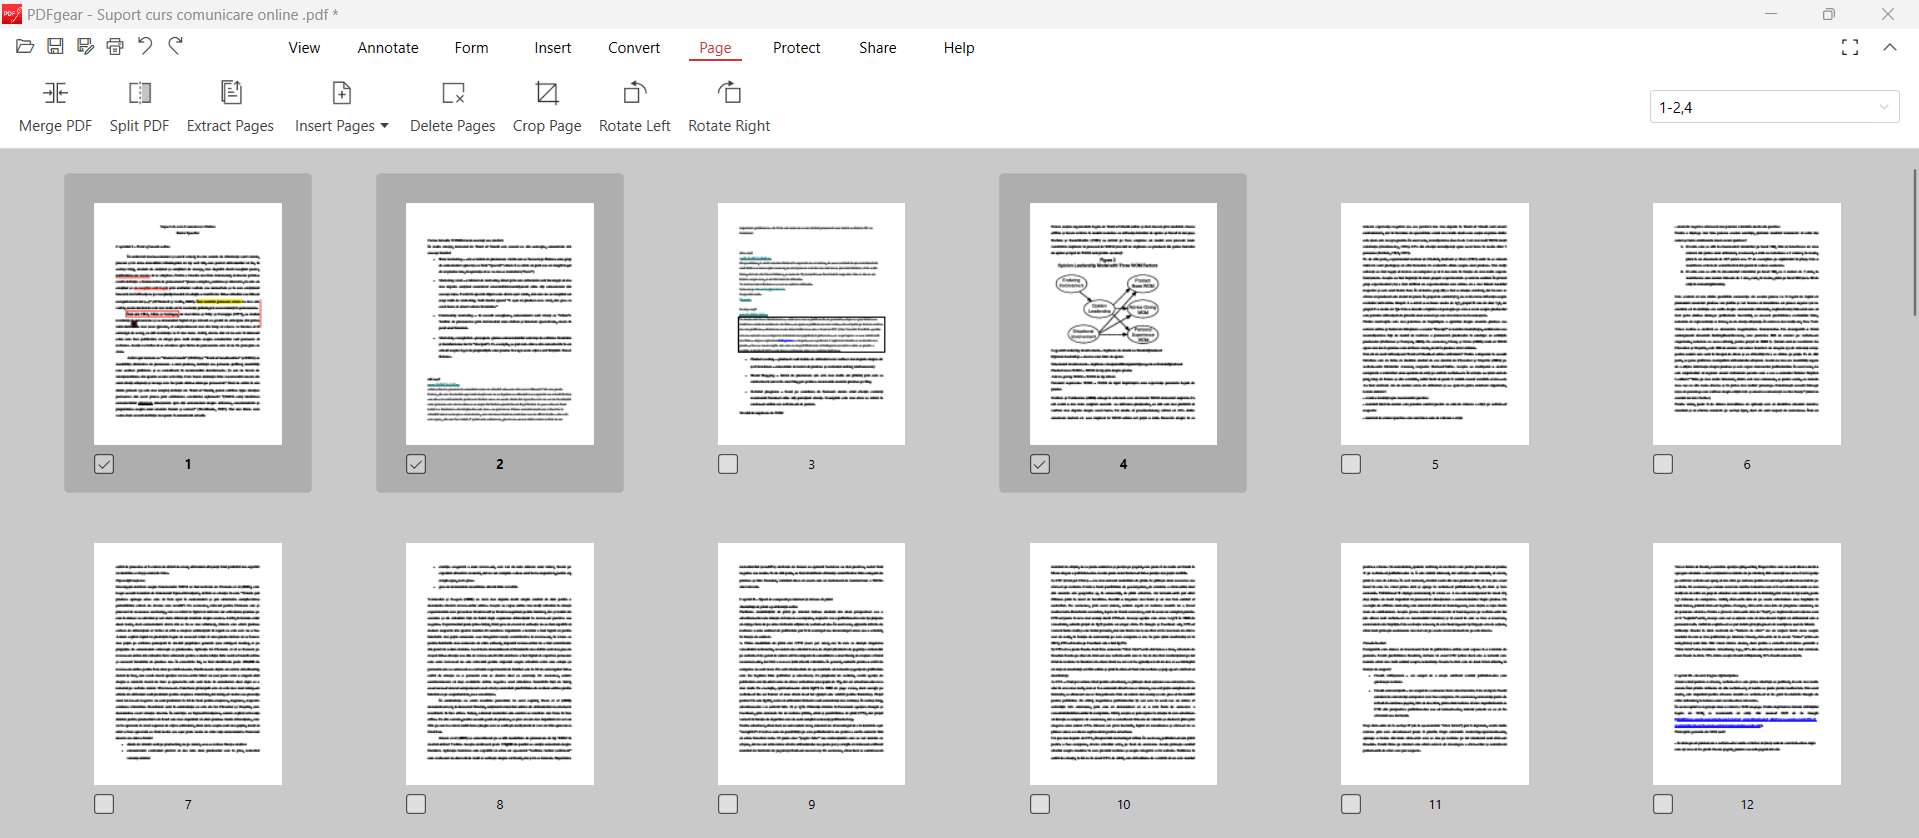1919x838 pixels.
Task: Check page 7 checkbox
Action: [x=104, y=804]
